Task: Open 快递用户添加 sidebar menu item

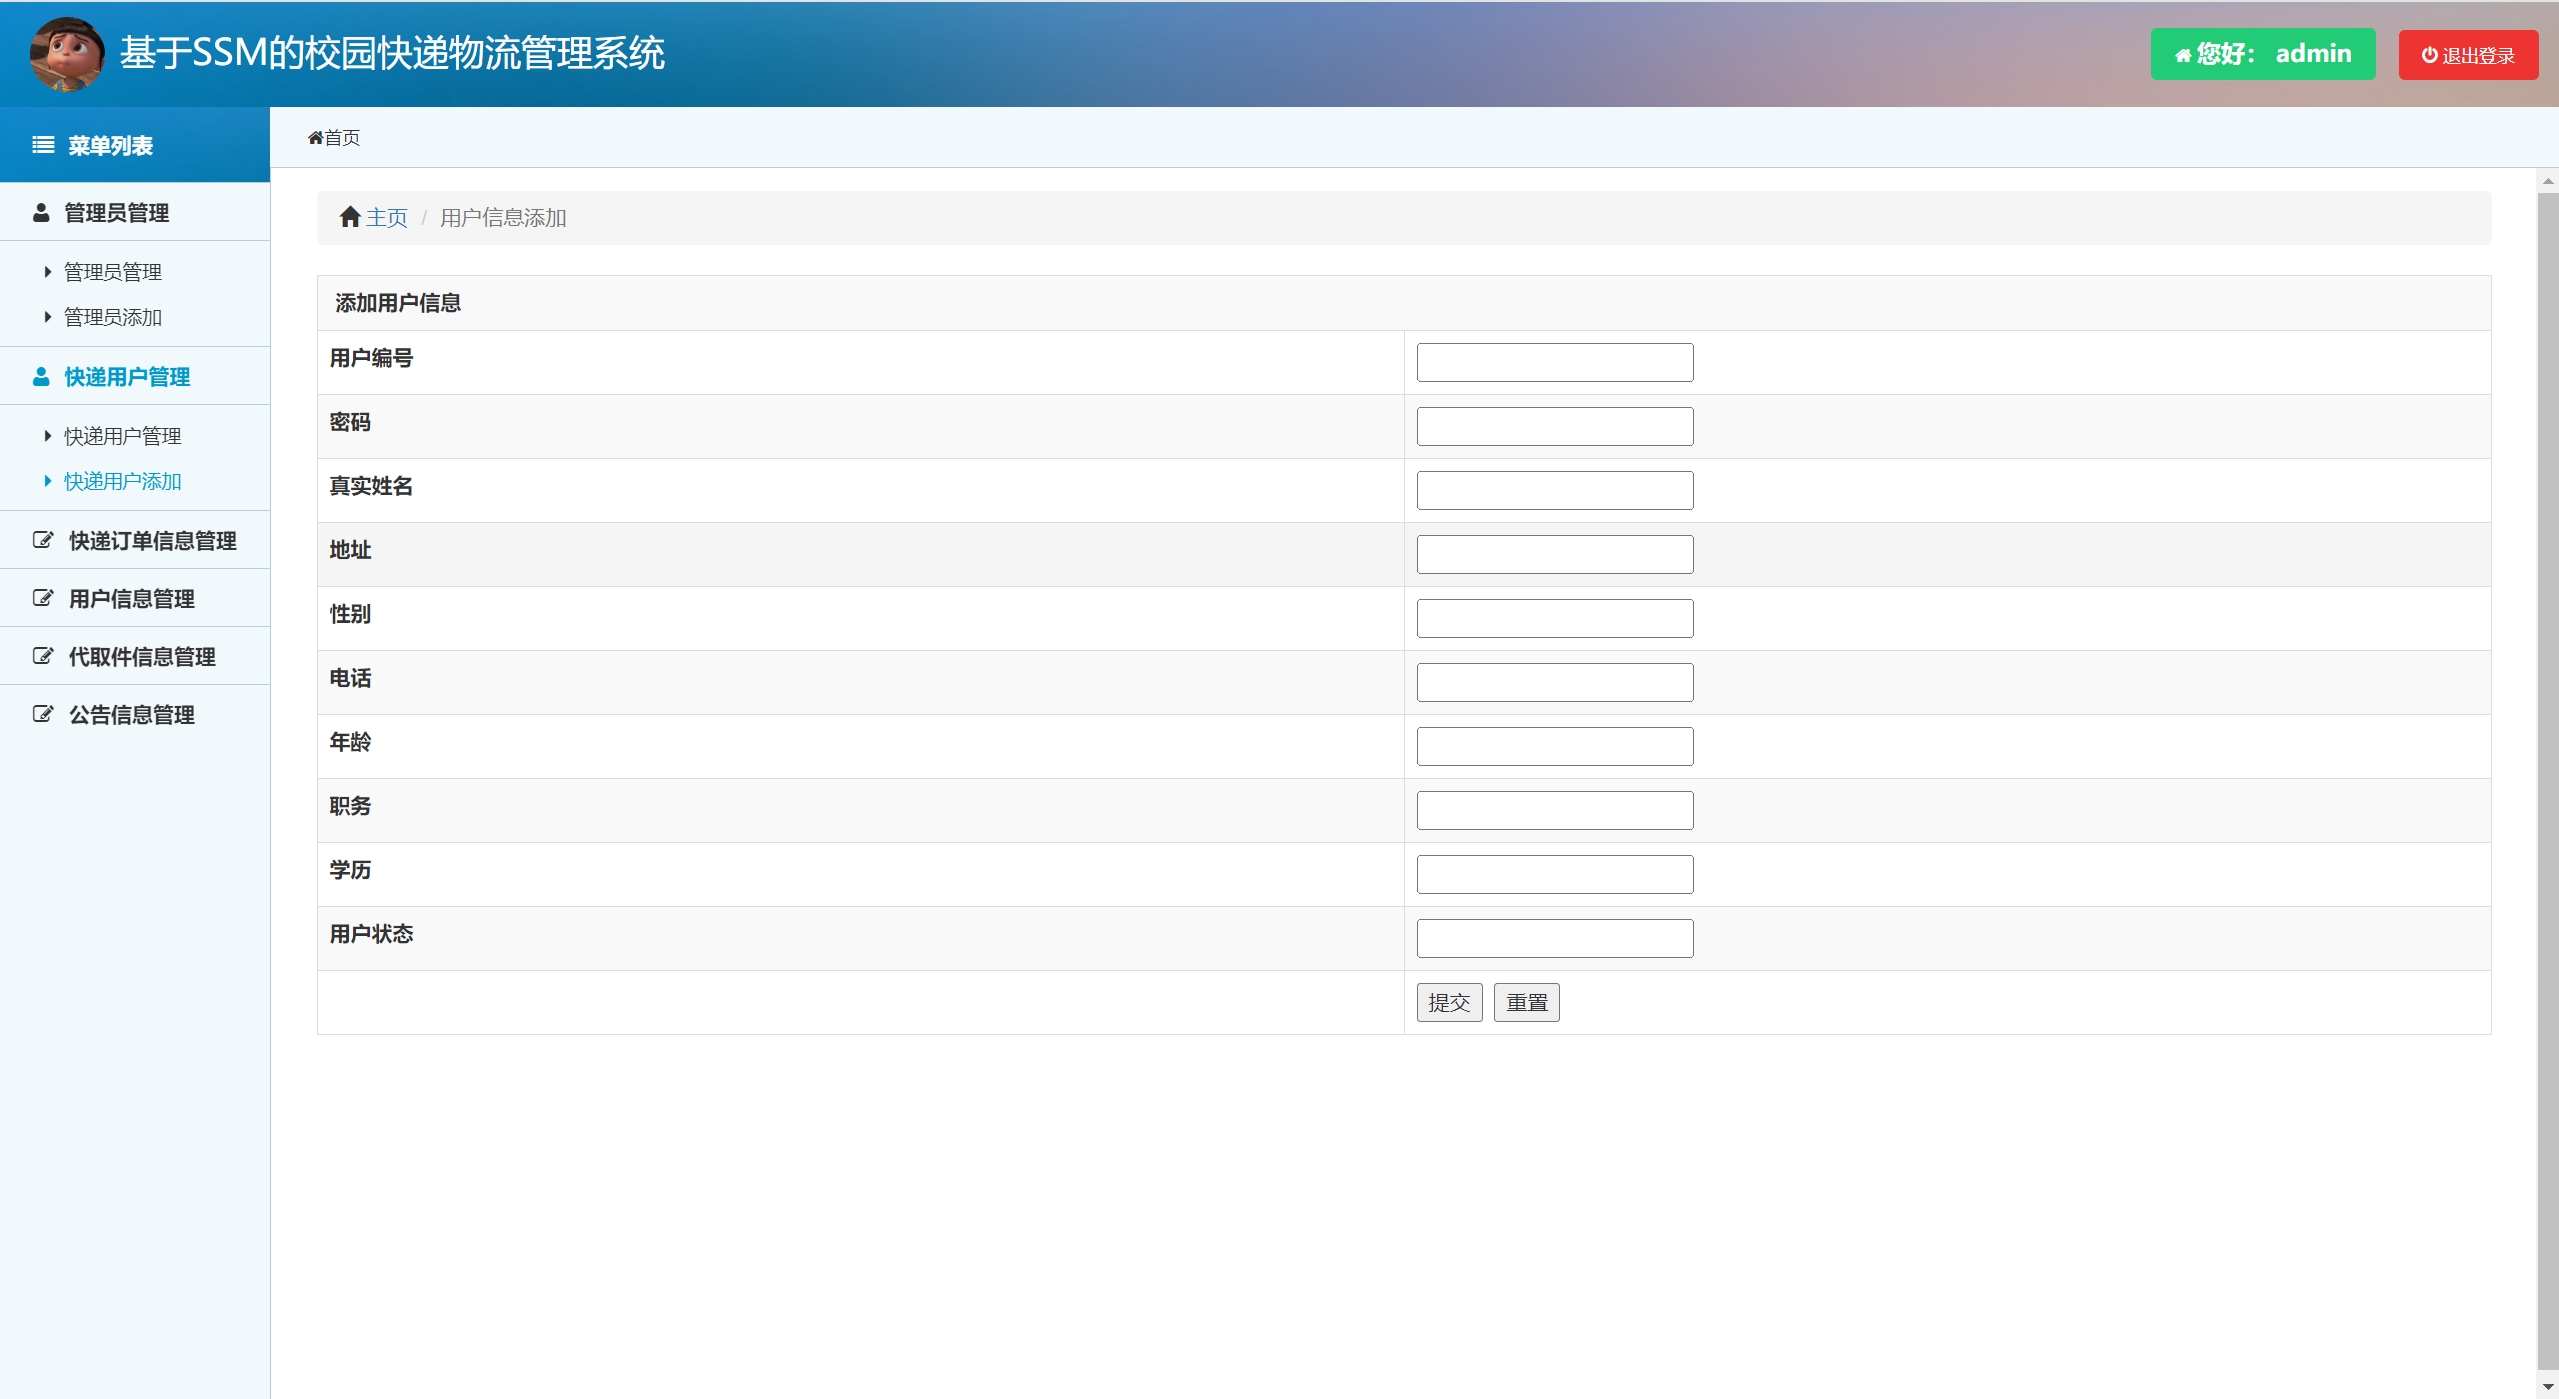Action: click(x=122, y=481)
